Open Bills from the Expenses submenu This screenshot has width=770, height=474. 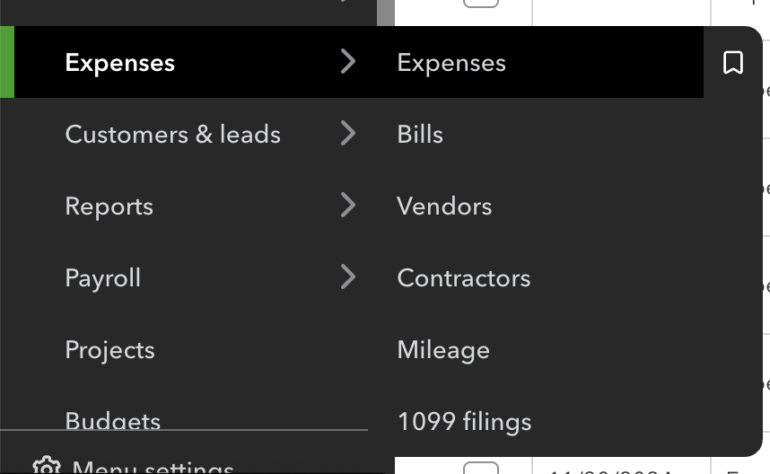[420, 134]
